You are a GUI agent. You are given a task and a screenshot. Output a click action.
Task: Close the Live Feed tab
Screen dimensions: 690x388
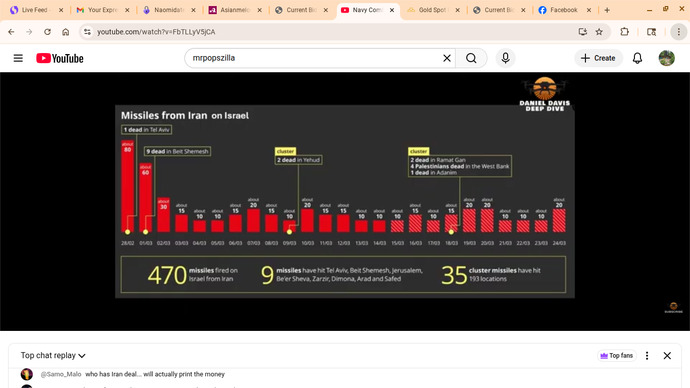(61, 10)
